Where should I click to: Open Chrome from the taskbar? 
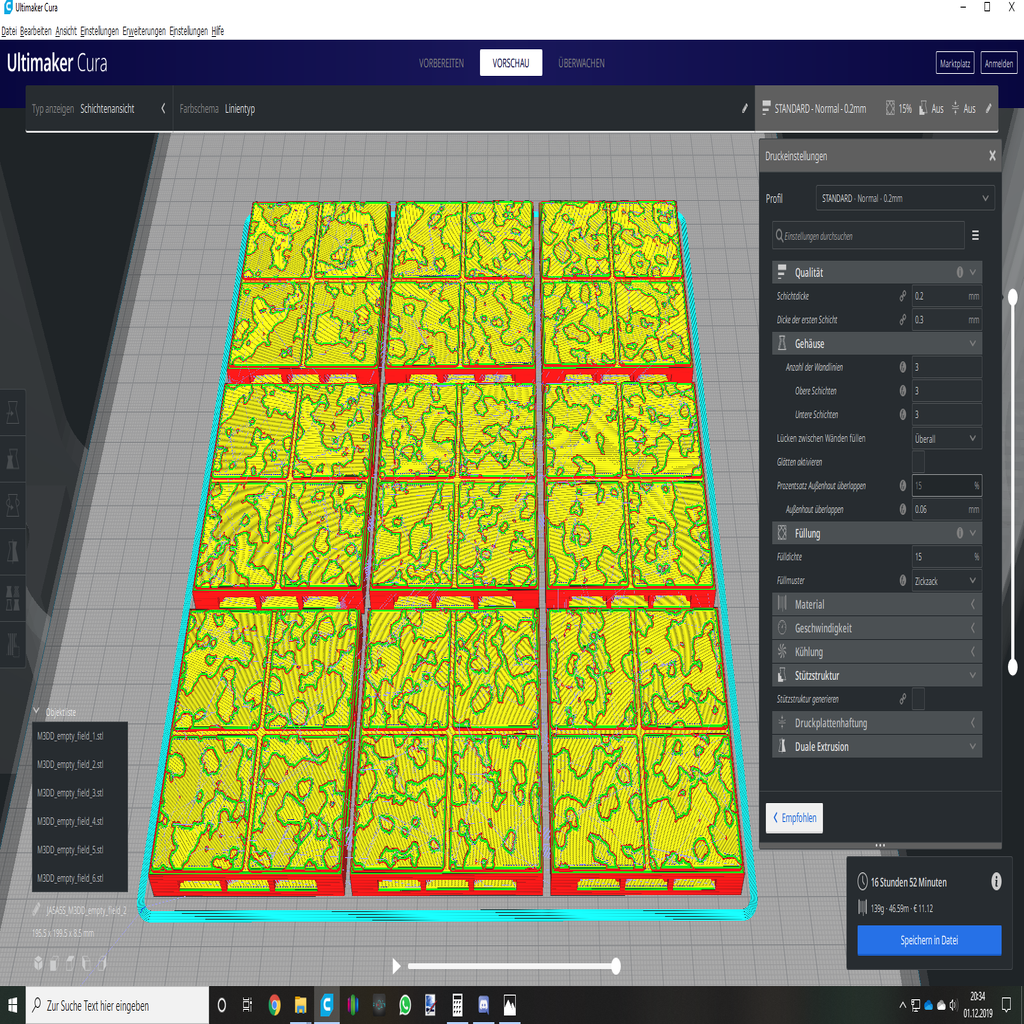pyautogui.click(x=274, y=1005)
